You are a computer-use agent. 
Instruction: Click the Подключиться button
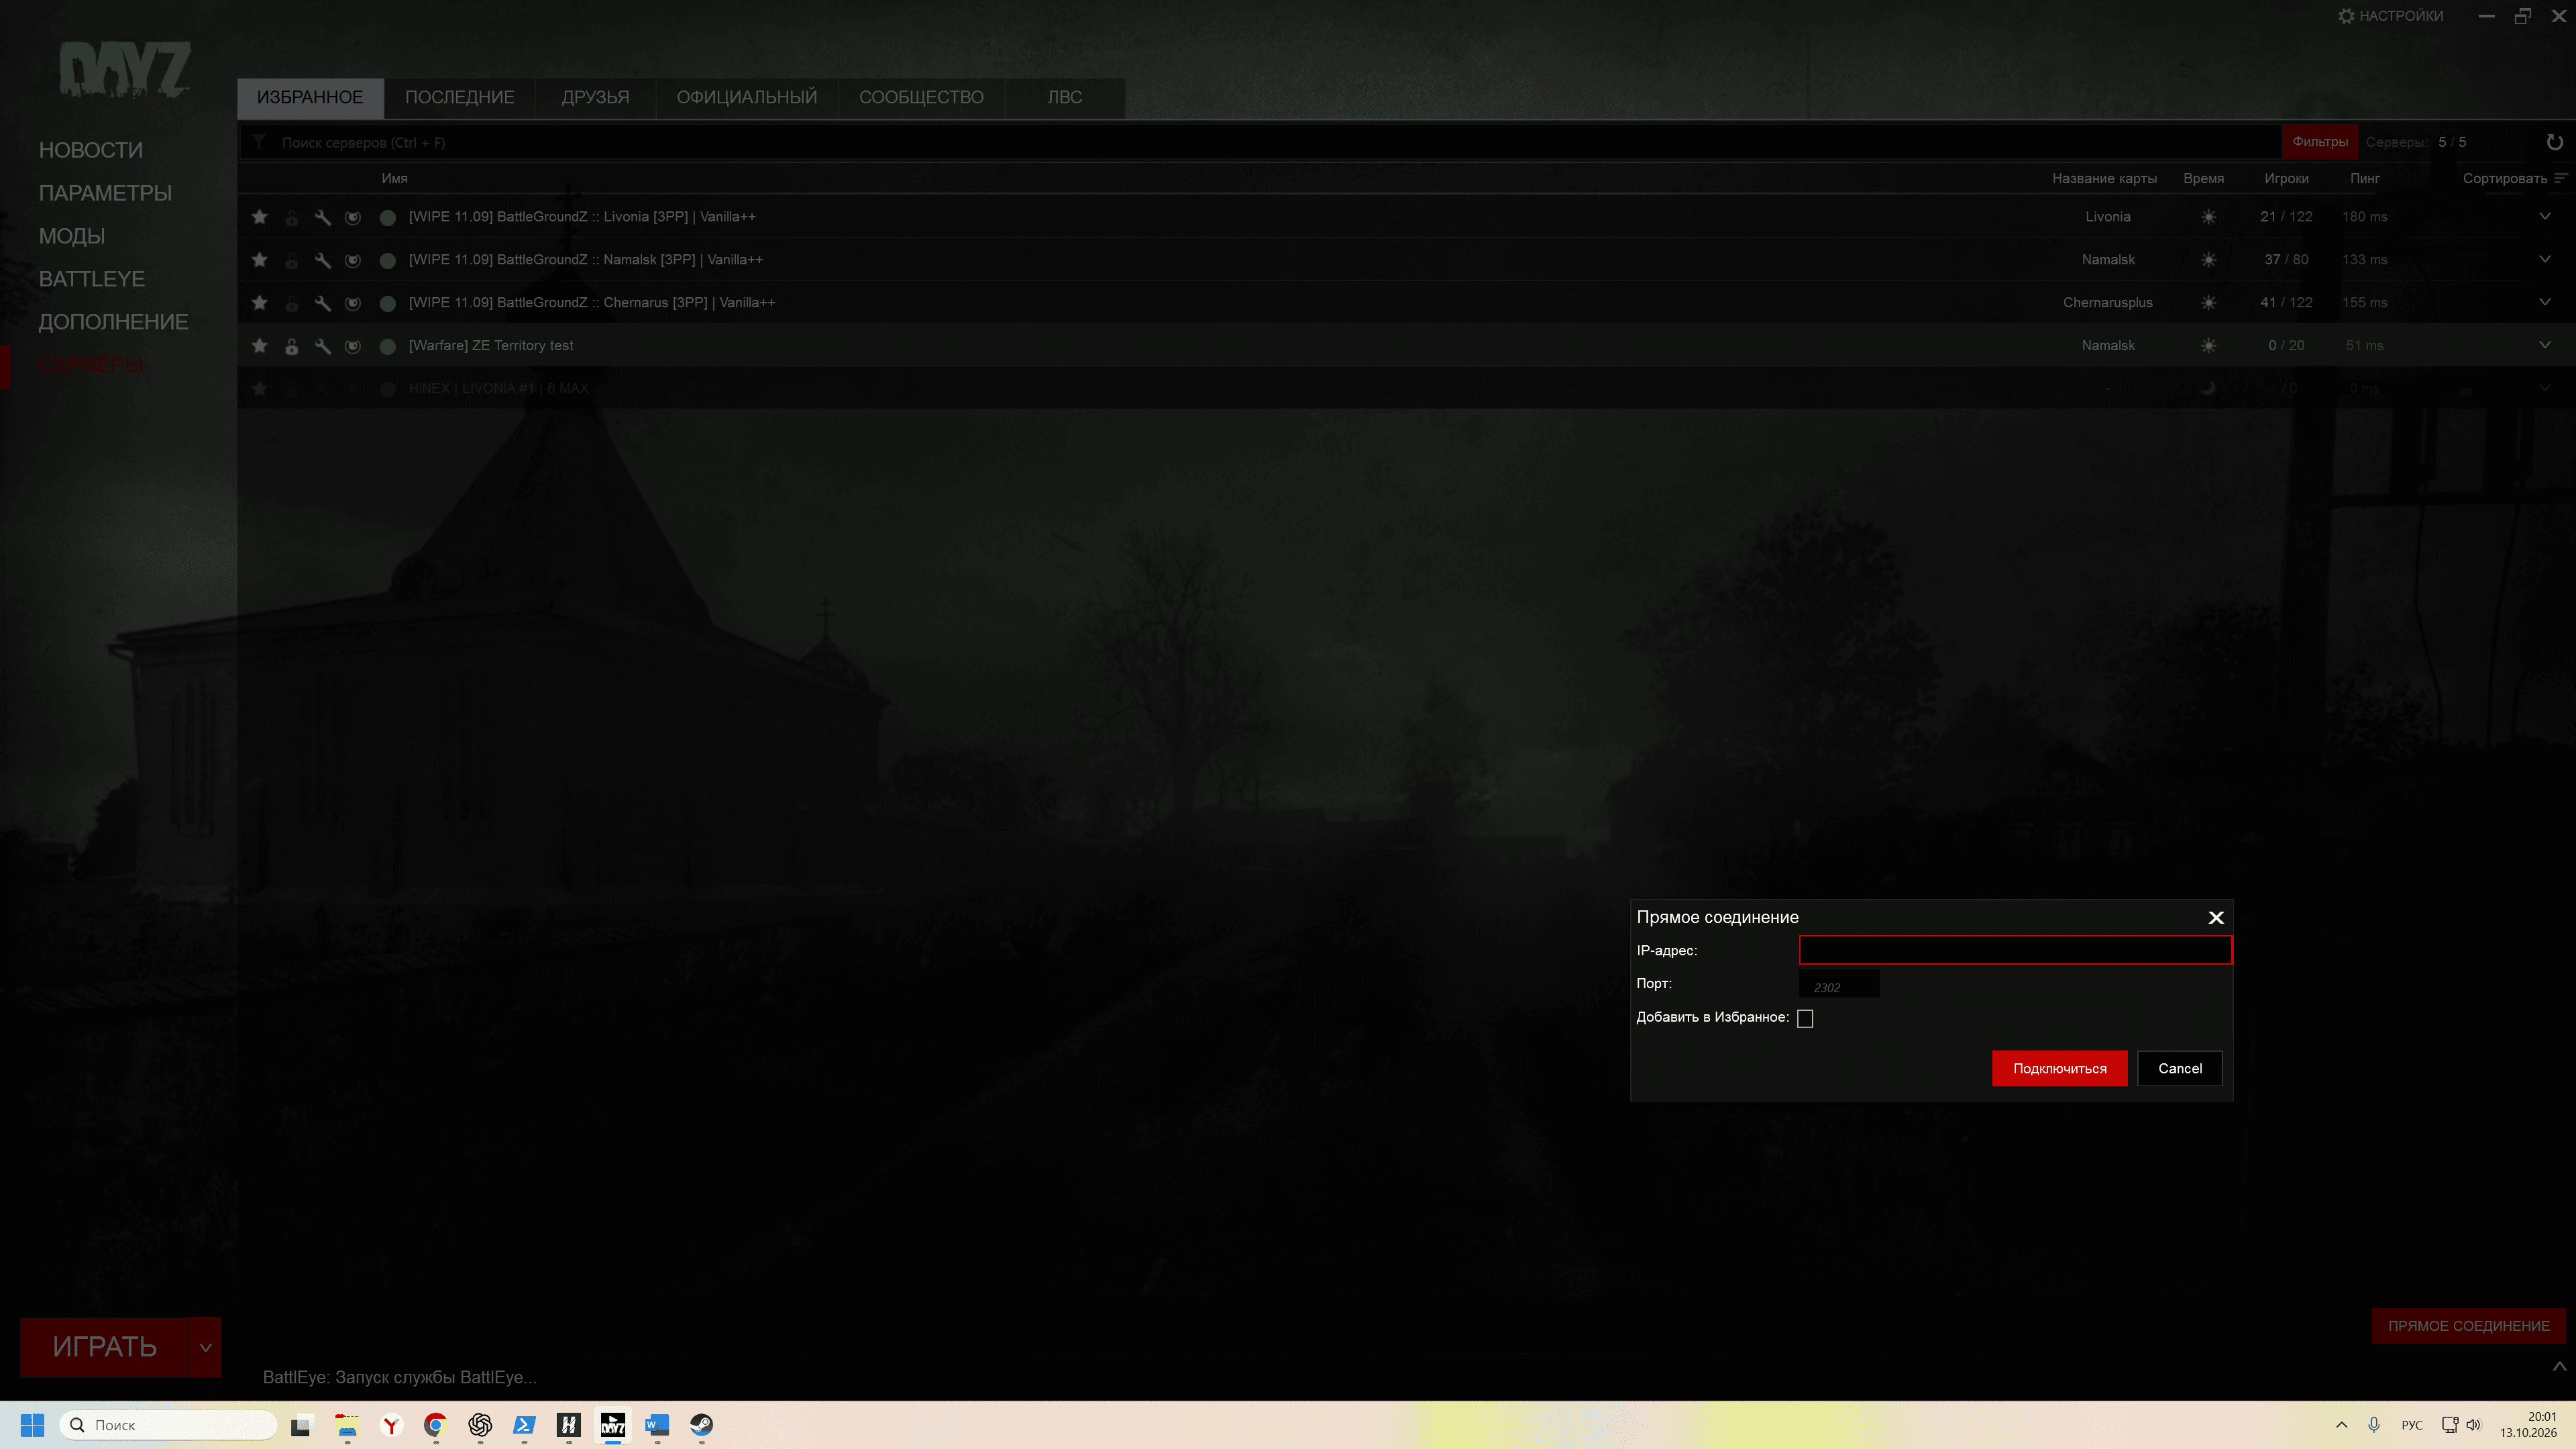click(2059, 1068)
